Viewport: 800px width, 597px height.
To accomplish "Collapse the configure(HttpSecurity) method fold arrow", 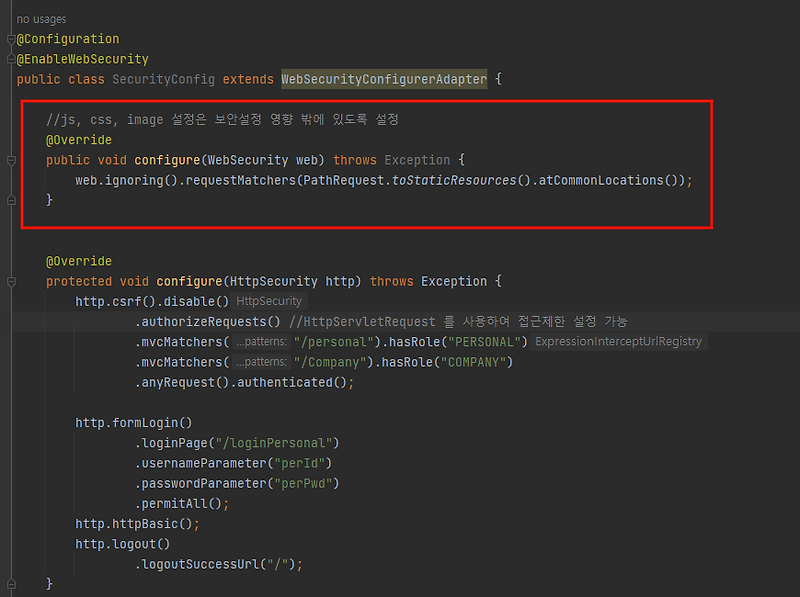I will point(10,281).
